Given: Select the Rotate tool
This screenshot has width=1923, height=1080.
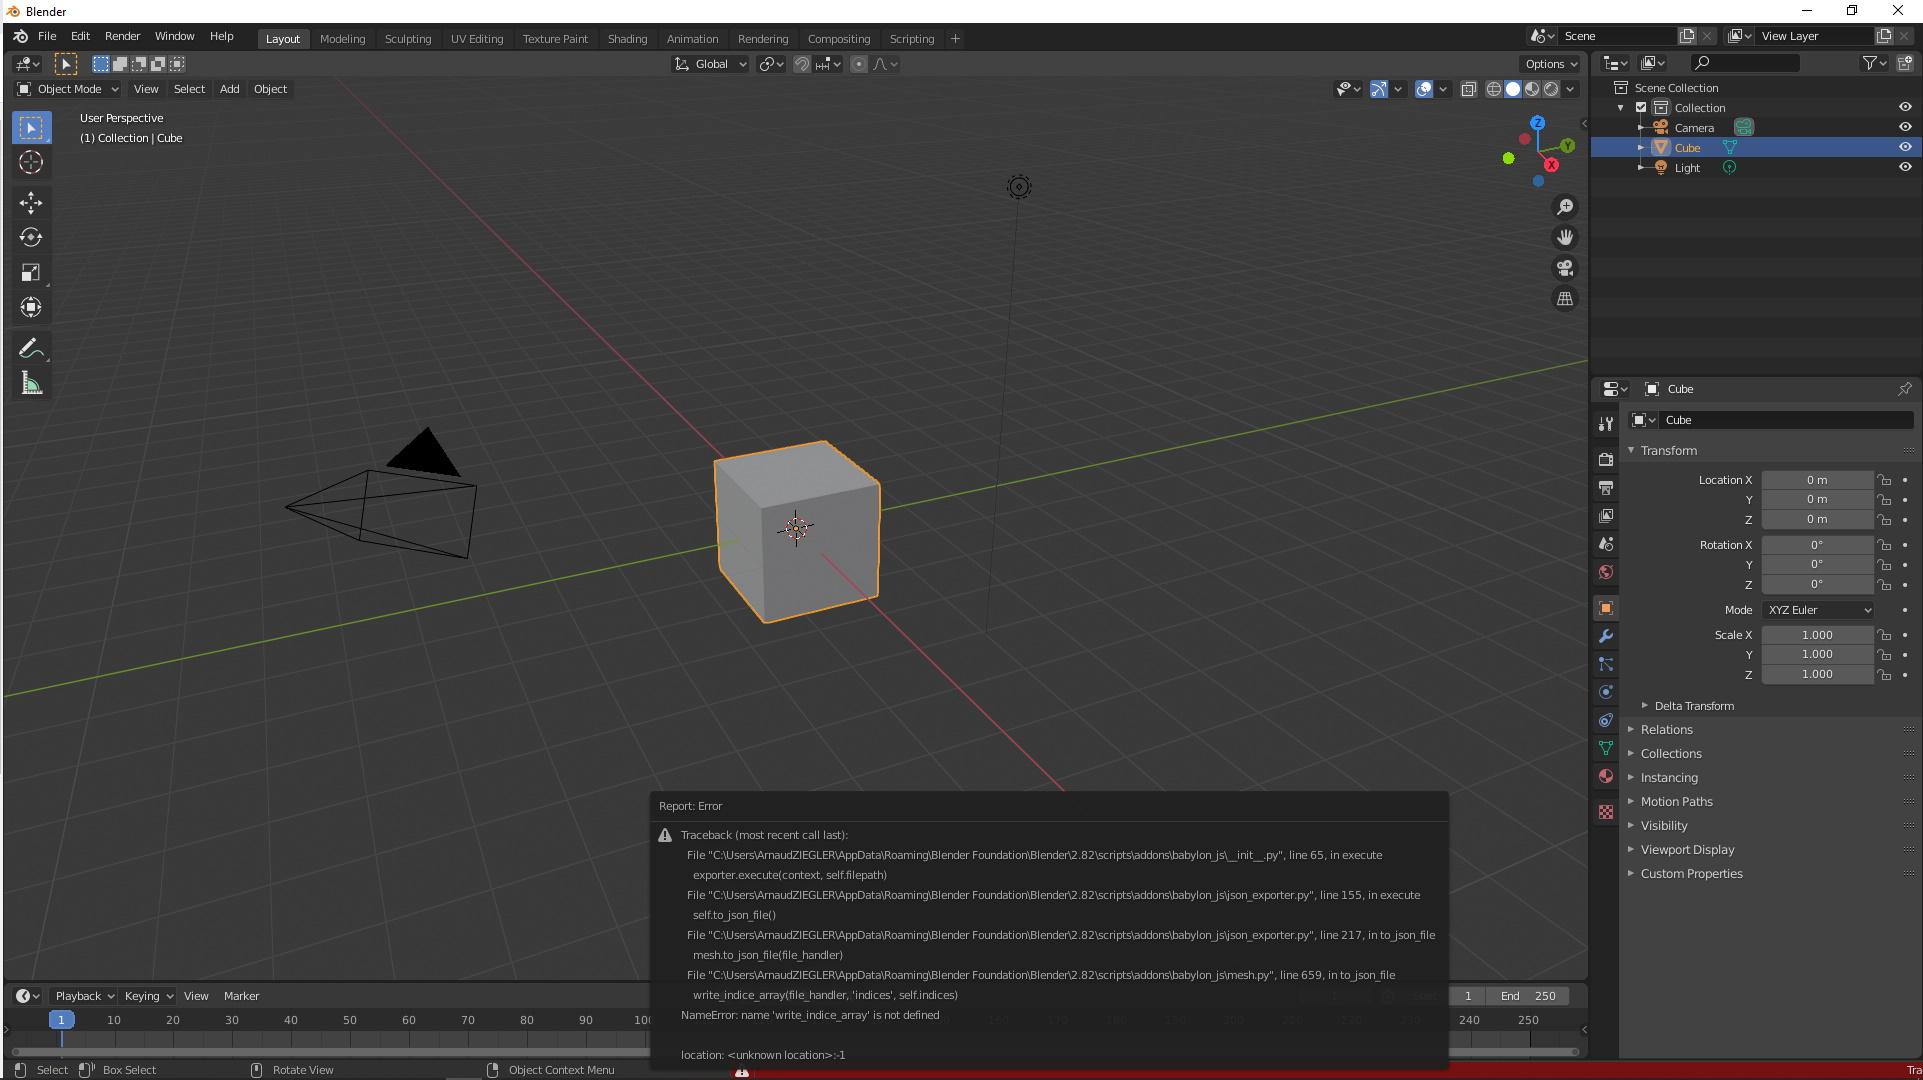Looking at the screenshot, I should [31, 237].
